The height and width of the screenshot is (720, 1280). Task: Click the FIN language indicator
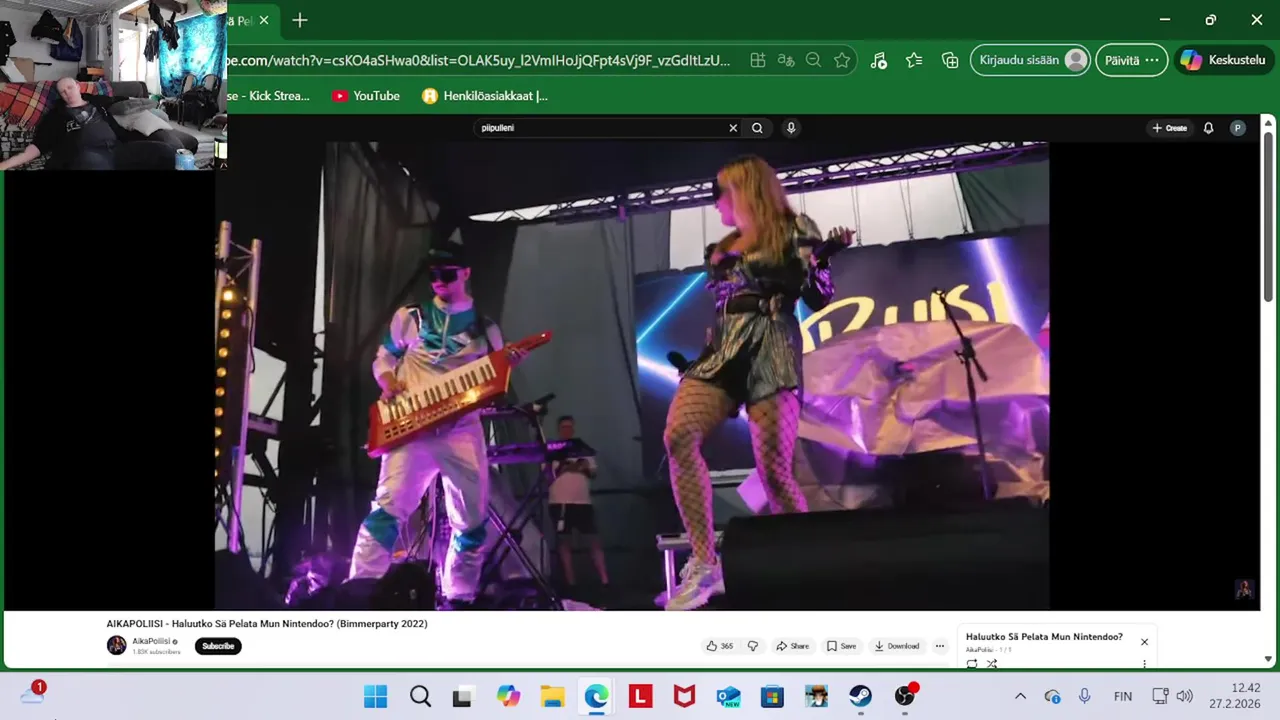pos(1123,697)
